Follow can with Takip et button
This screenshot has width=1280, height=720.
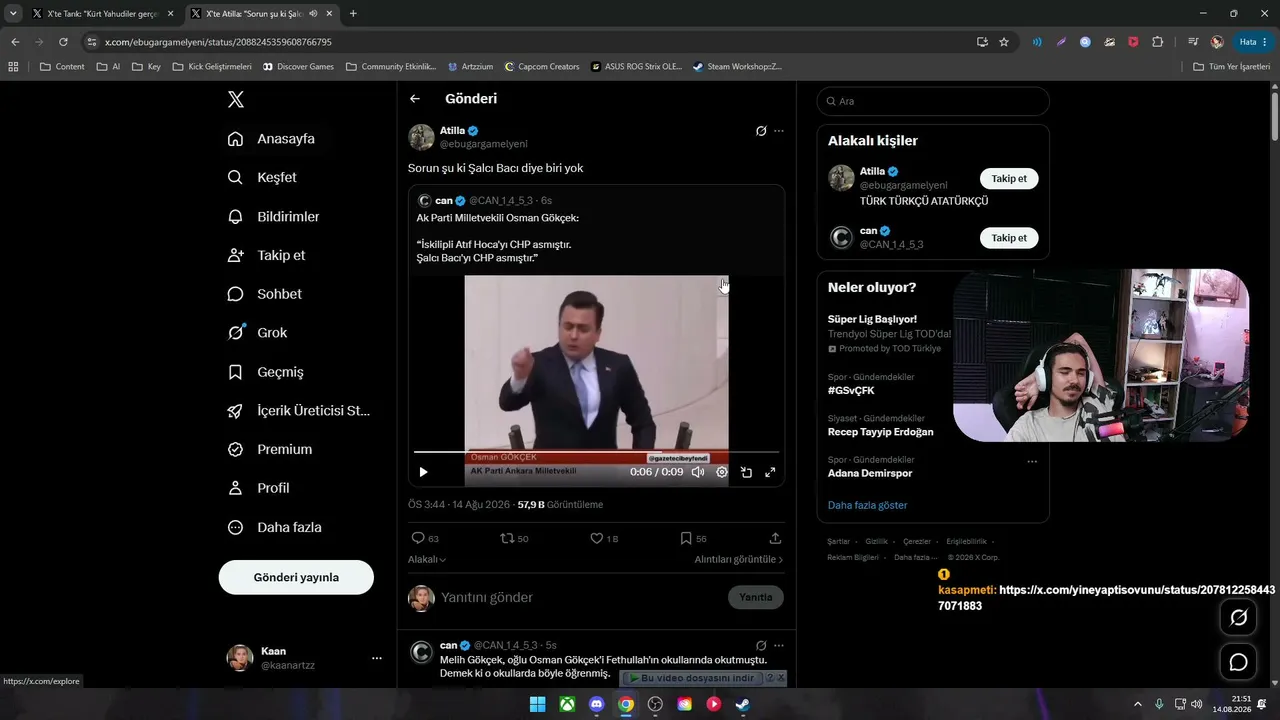pos(1009,238)
